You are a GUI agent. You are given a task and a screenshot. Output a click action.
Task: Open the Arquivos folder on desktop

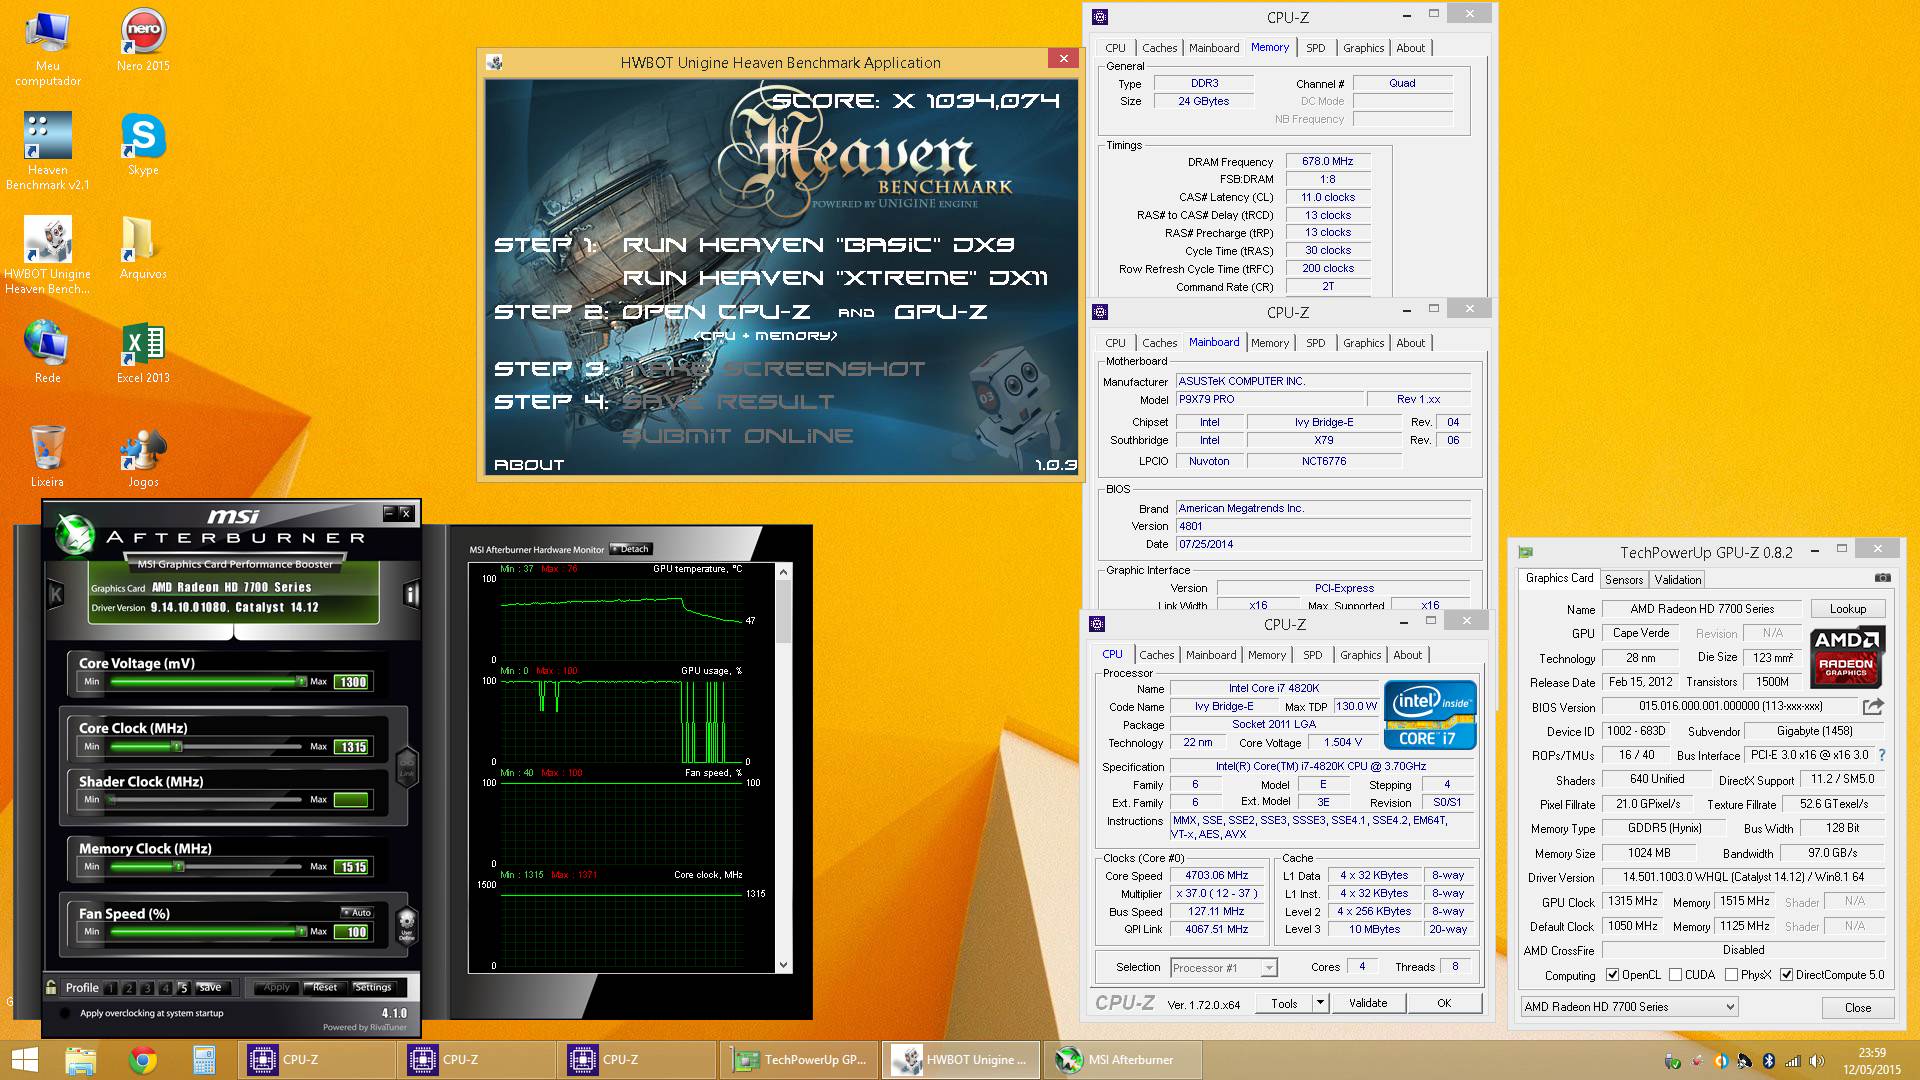(x=143, y=248)
